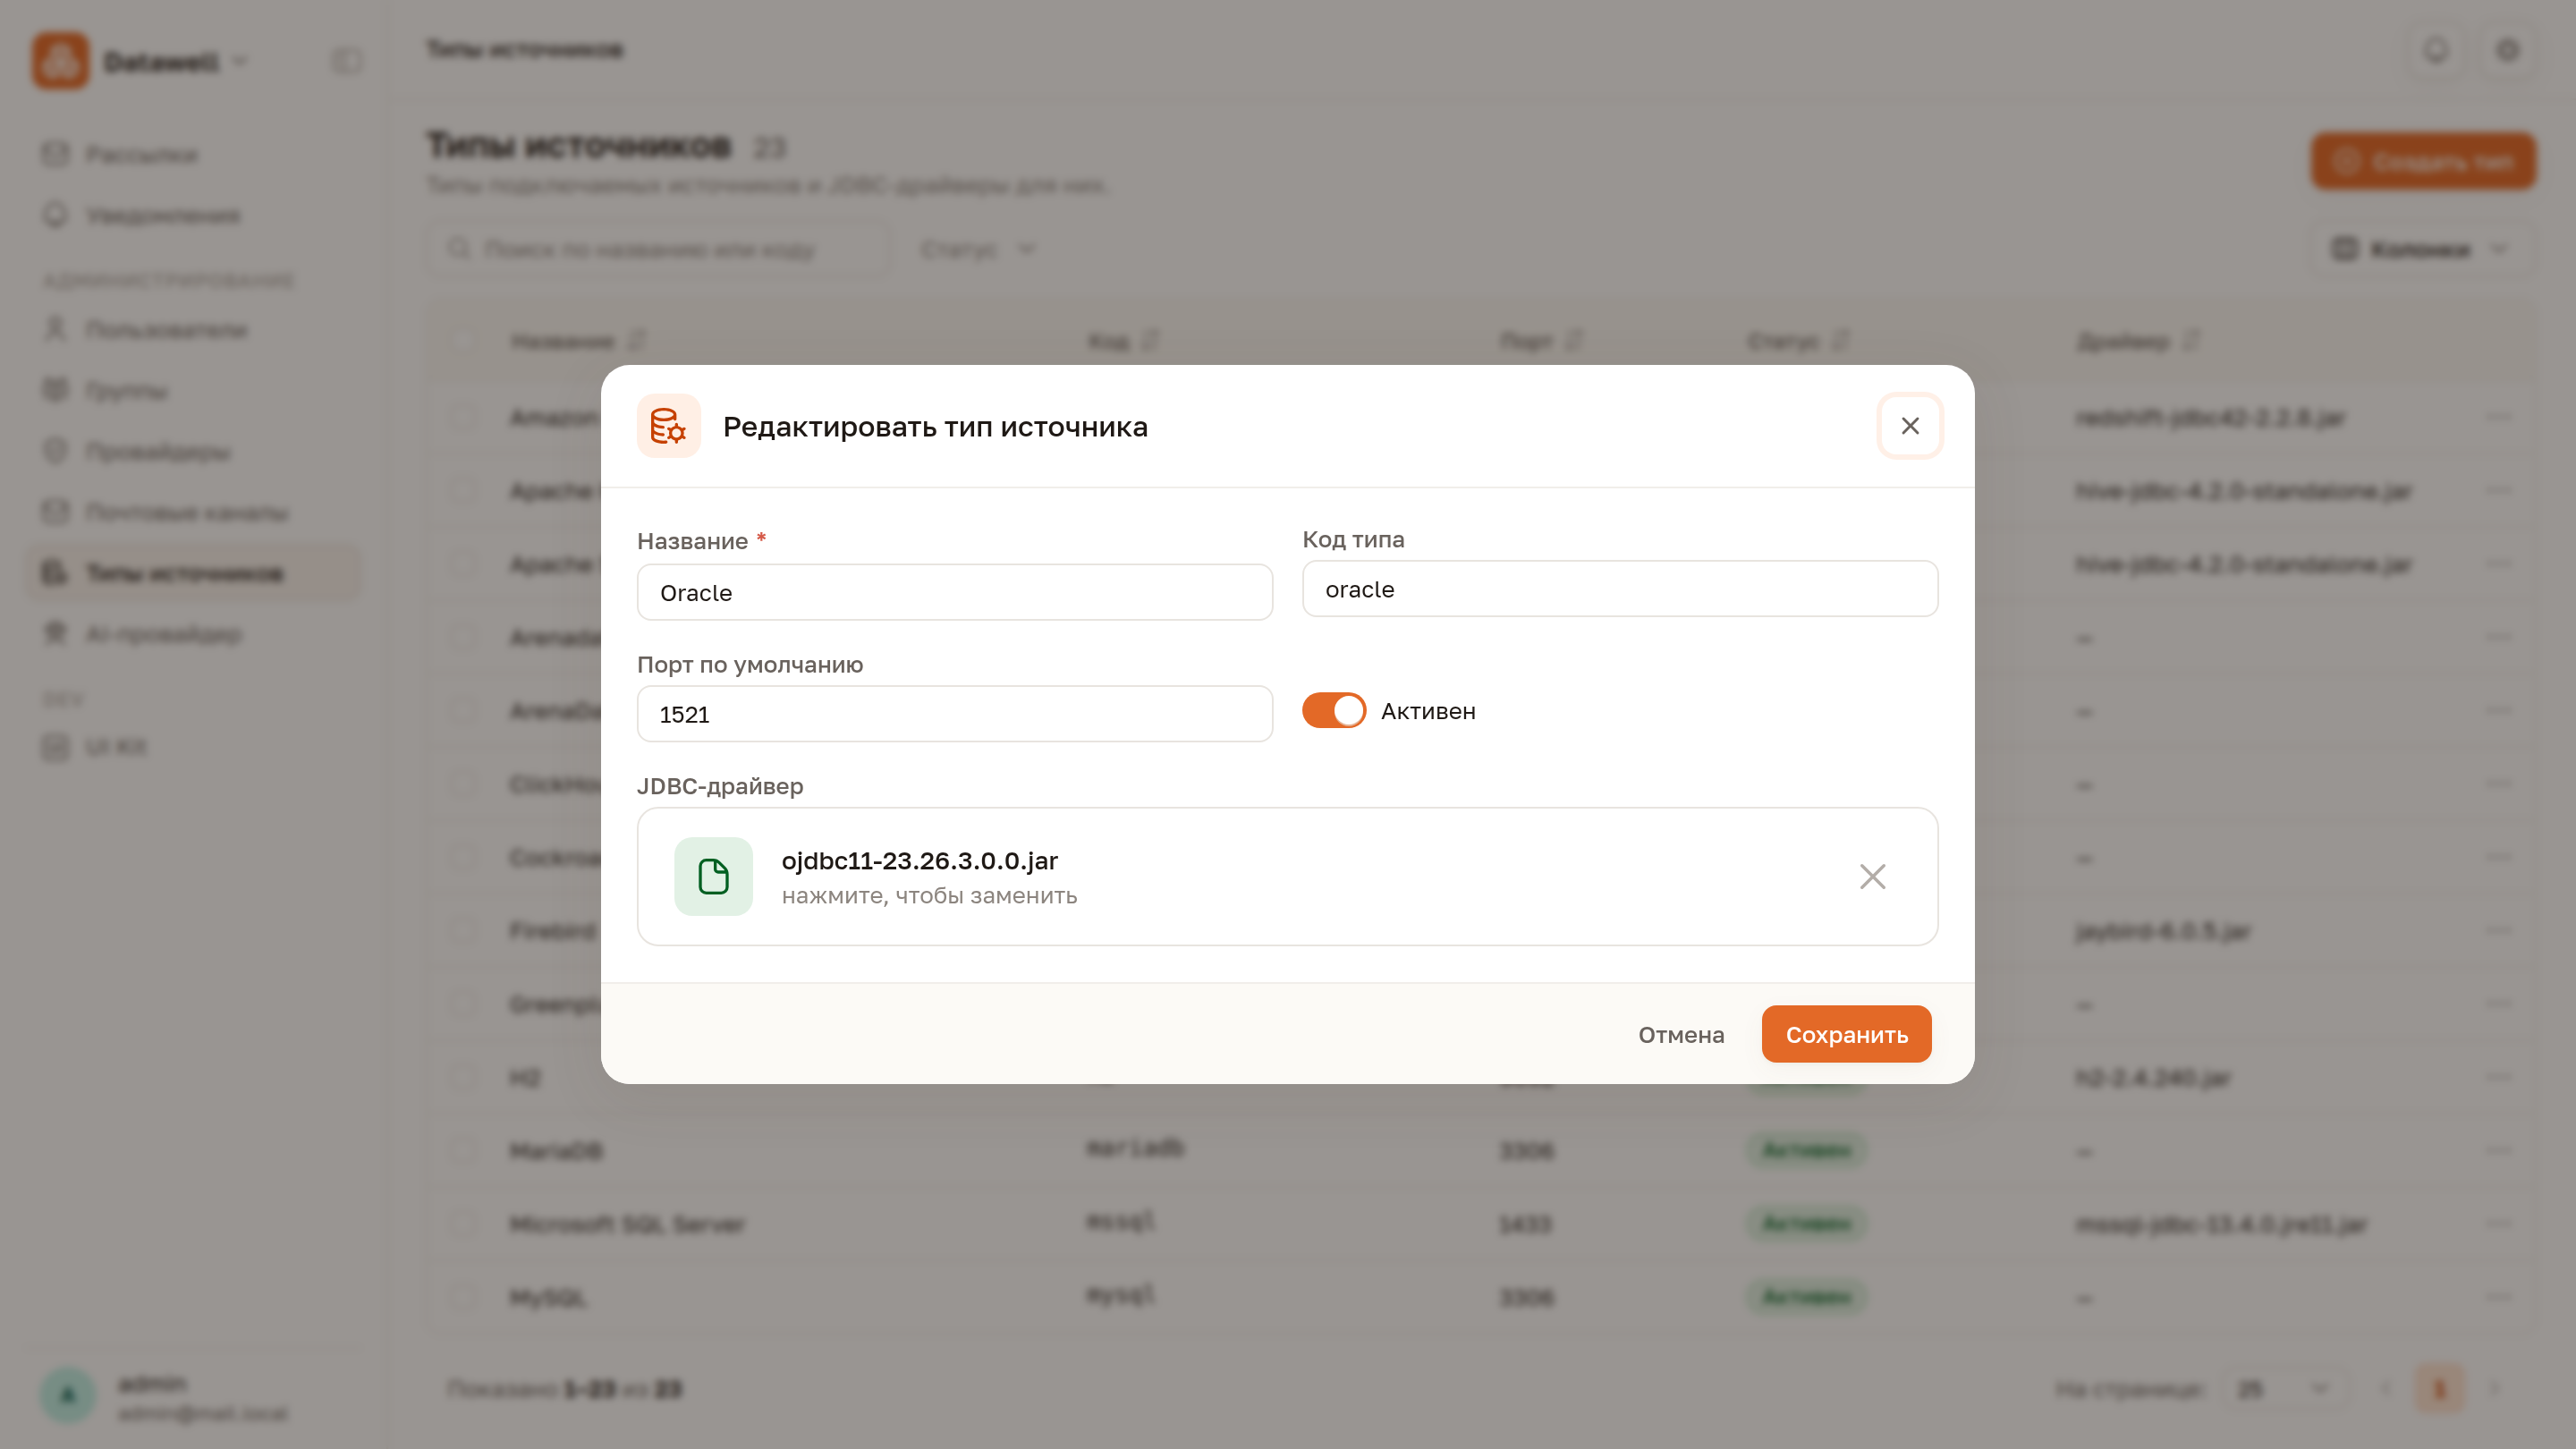Screen dimensions: 2576x1449
Task: Check the Microsoft SQL Server row checkbox
Action: click(x=462, y=1224)
